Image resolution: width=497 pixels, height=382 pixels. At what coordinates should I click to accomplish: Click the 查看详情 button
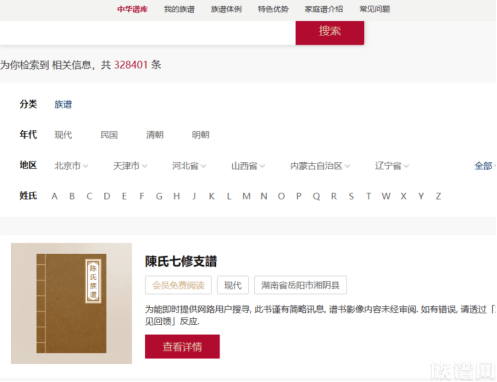tap(182, 347)
